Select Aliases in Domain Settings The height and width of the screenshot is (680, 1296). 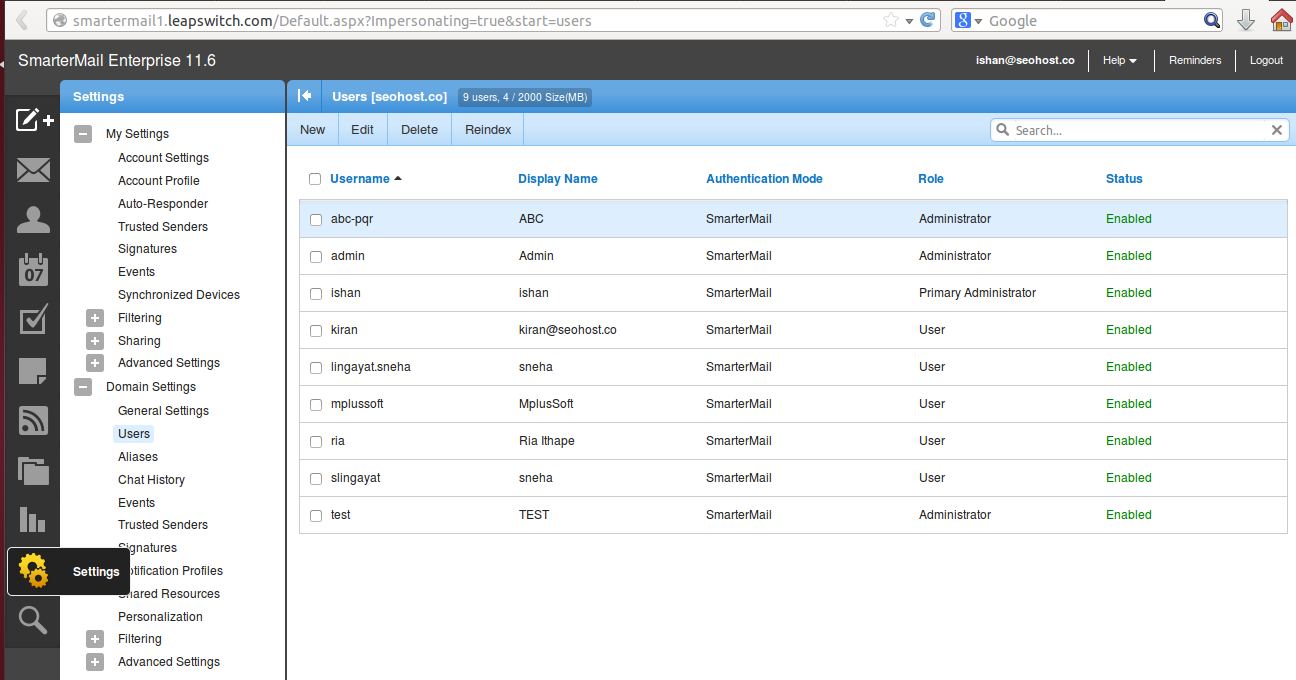(138, 457)
